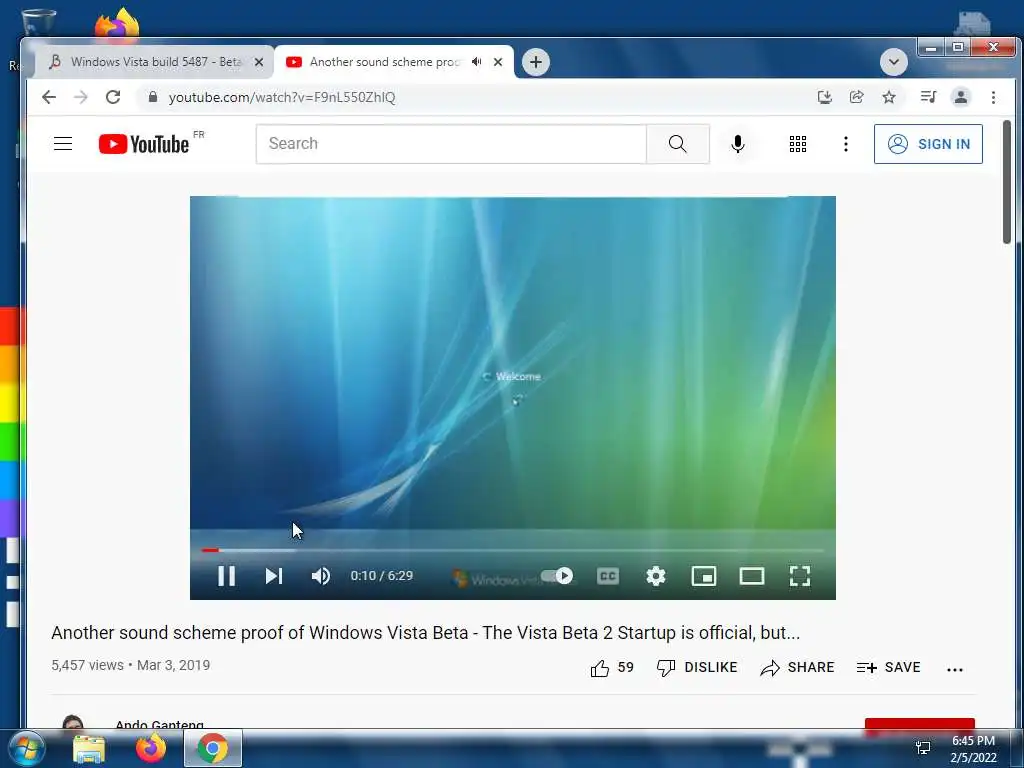This screenshot has width=1024, height=768.
Task: Open the Chrome profile avatar
Action: [961, 97]
